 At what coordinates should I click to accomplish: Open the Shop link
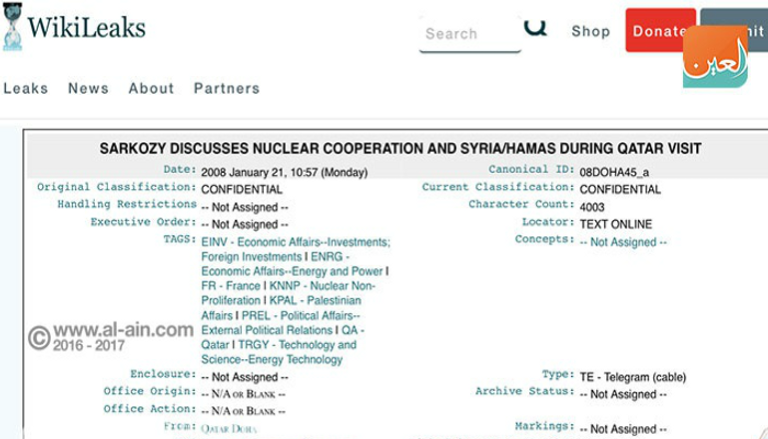(590, 31)
